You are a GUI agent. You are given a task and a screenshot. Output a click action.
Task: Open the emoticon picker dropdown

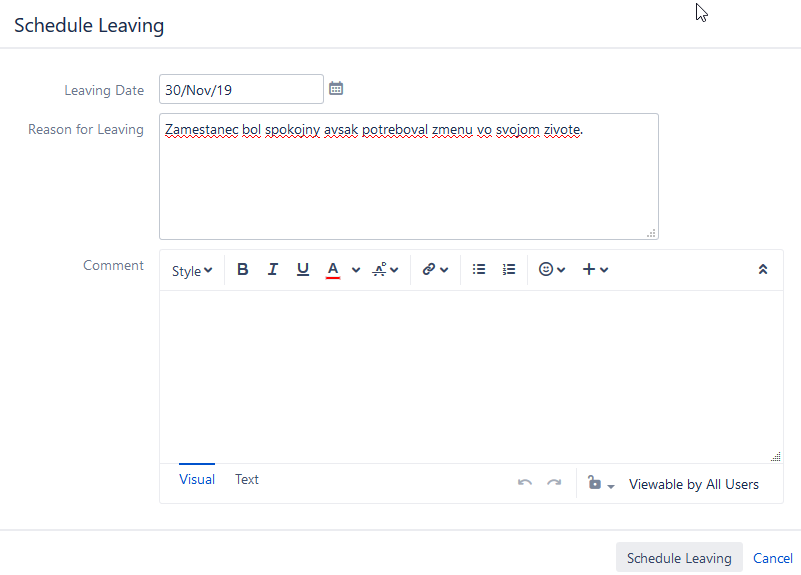552,270
